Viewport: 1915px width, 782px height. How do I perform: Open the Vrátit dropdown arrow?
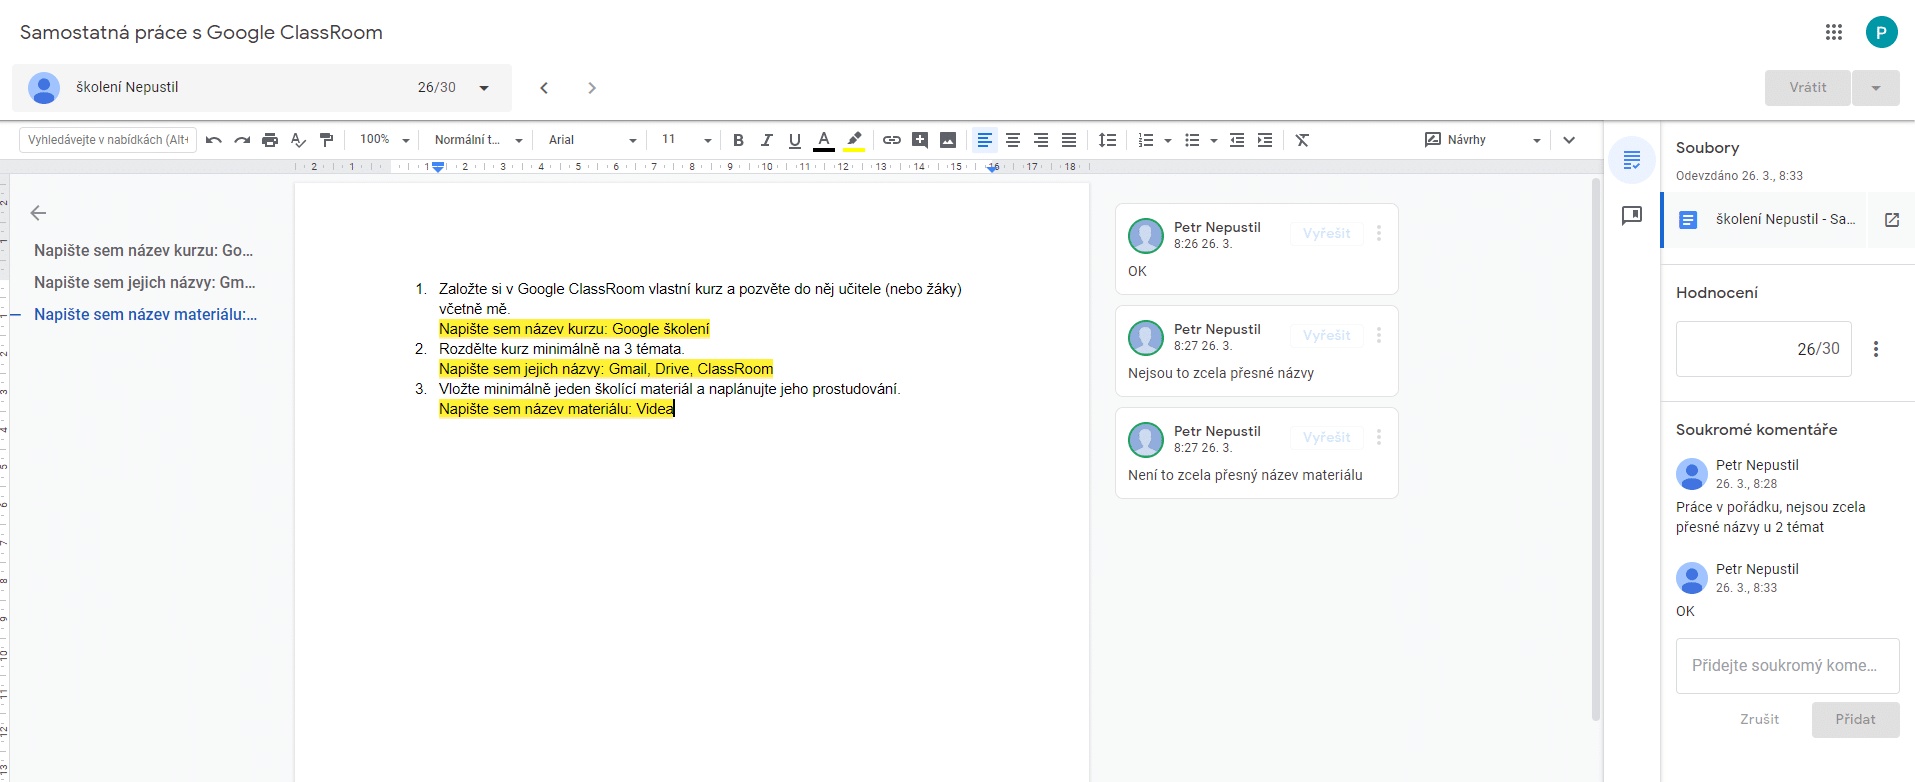coord(1876,88)
